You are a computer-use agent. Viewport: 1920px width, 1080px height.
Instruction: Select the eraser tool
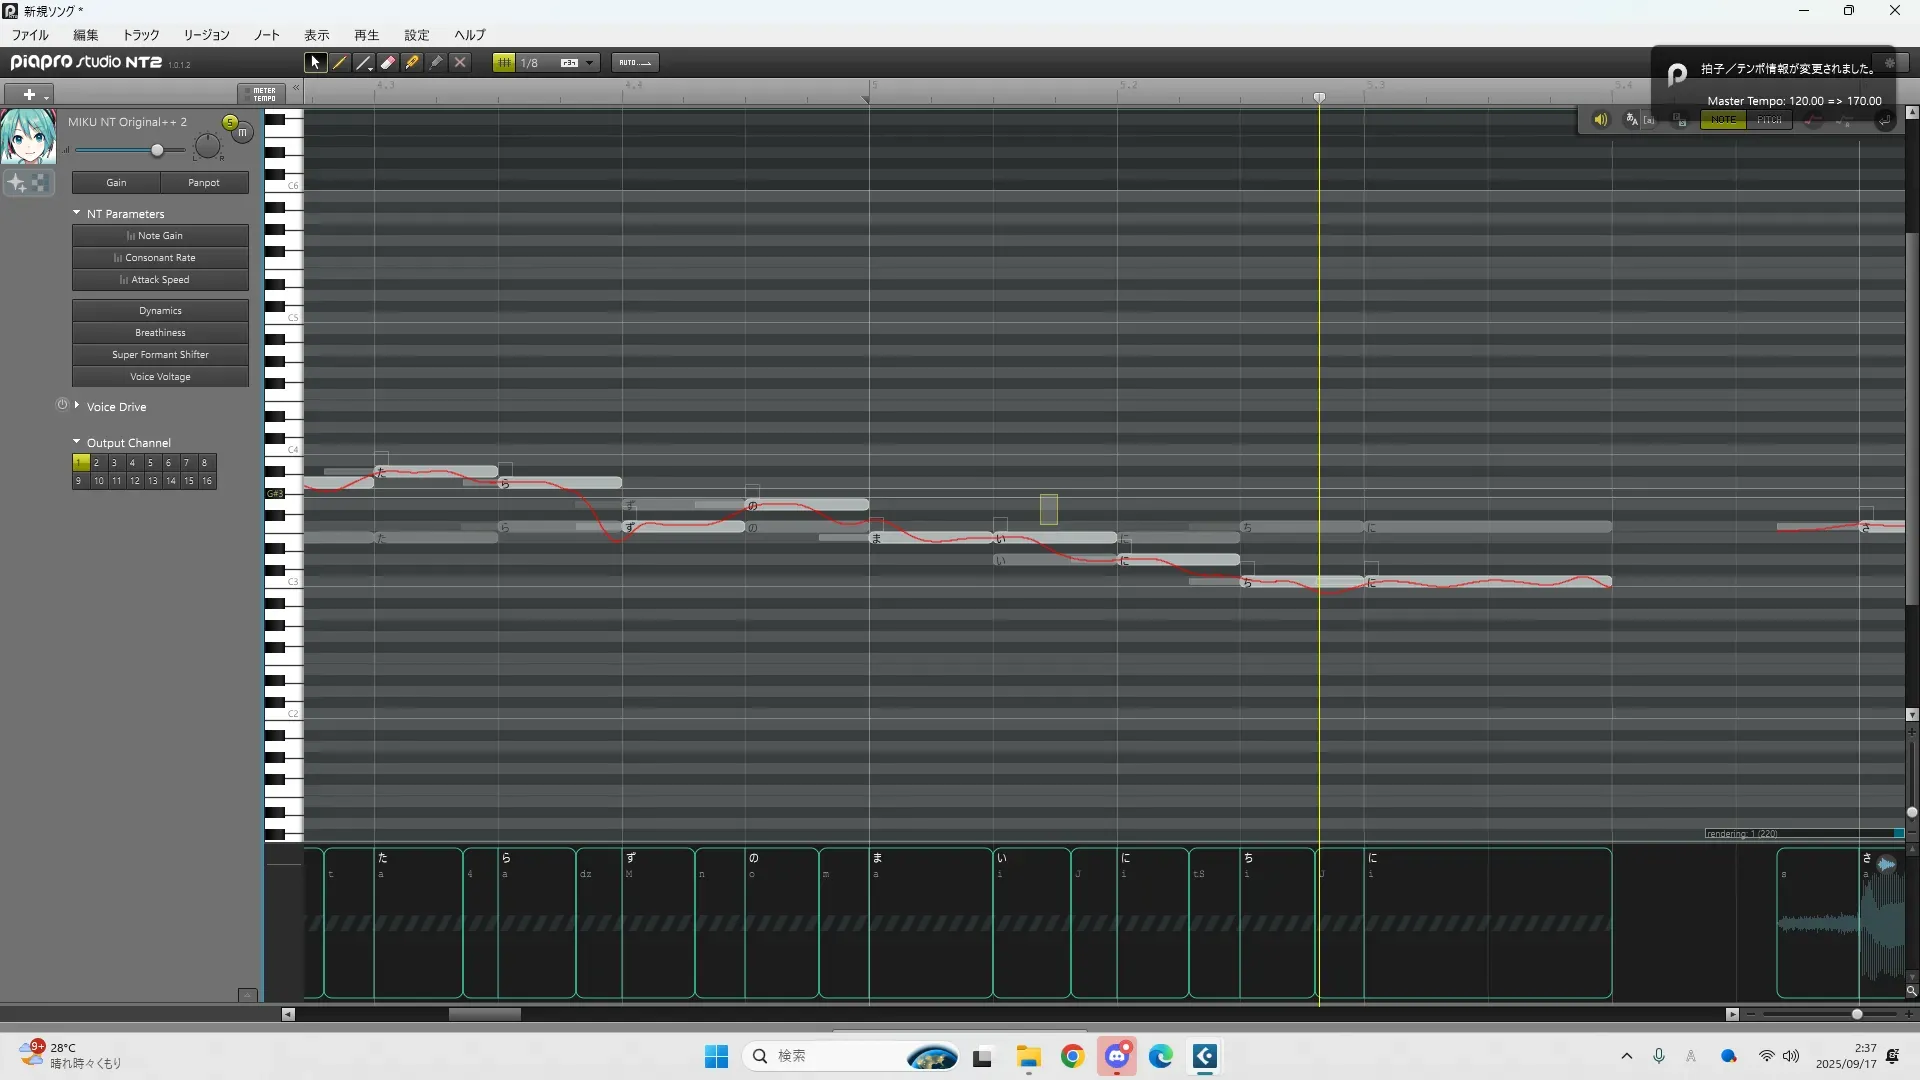[x=388, y=63]
